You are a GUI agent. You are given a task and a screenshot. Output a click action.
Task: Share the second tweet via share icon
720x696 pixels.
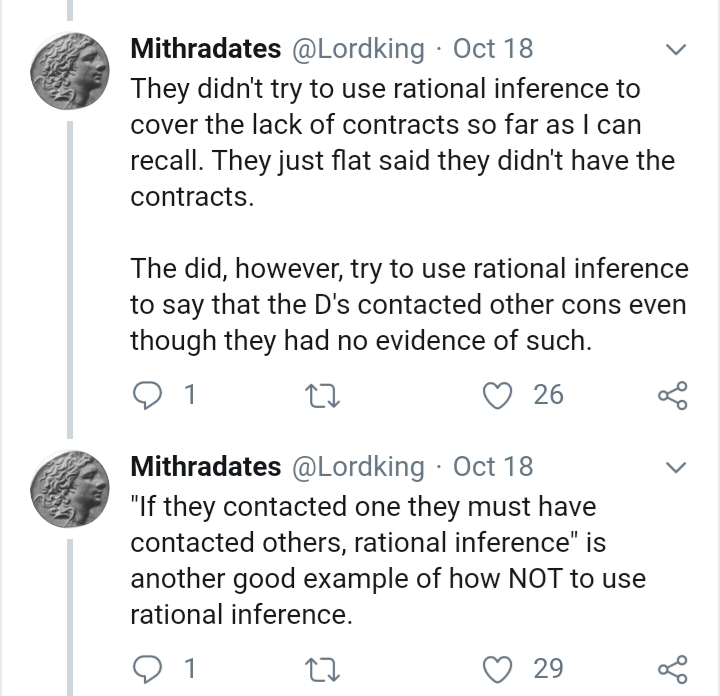(673, 668)
